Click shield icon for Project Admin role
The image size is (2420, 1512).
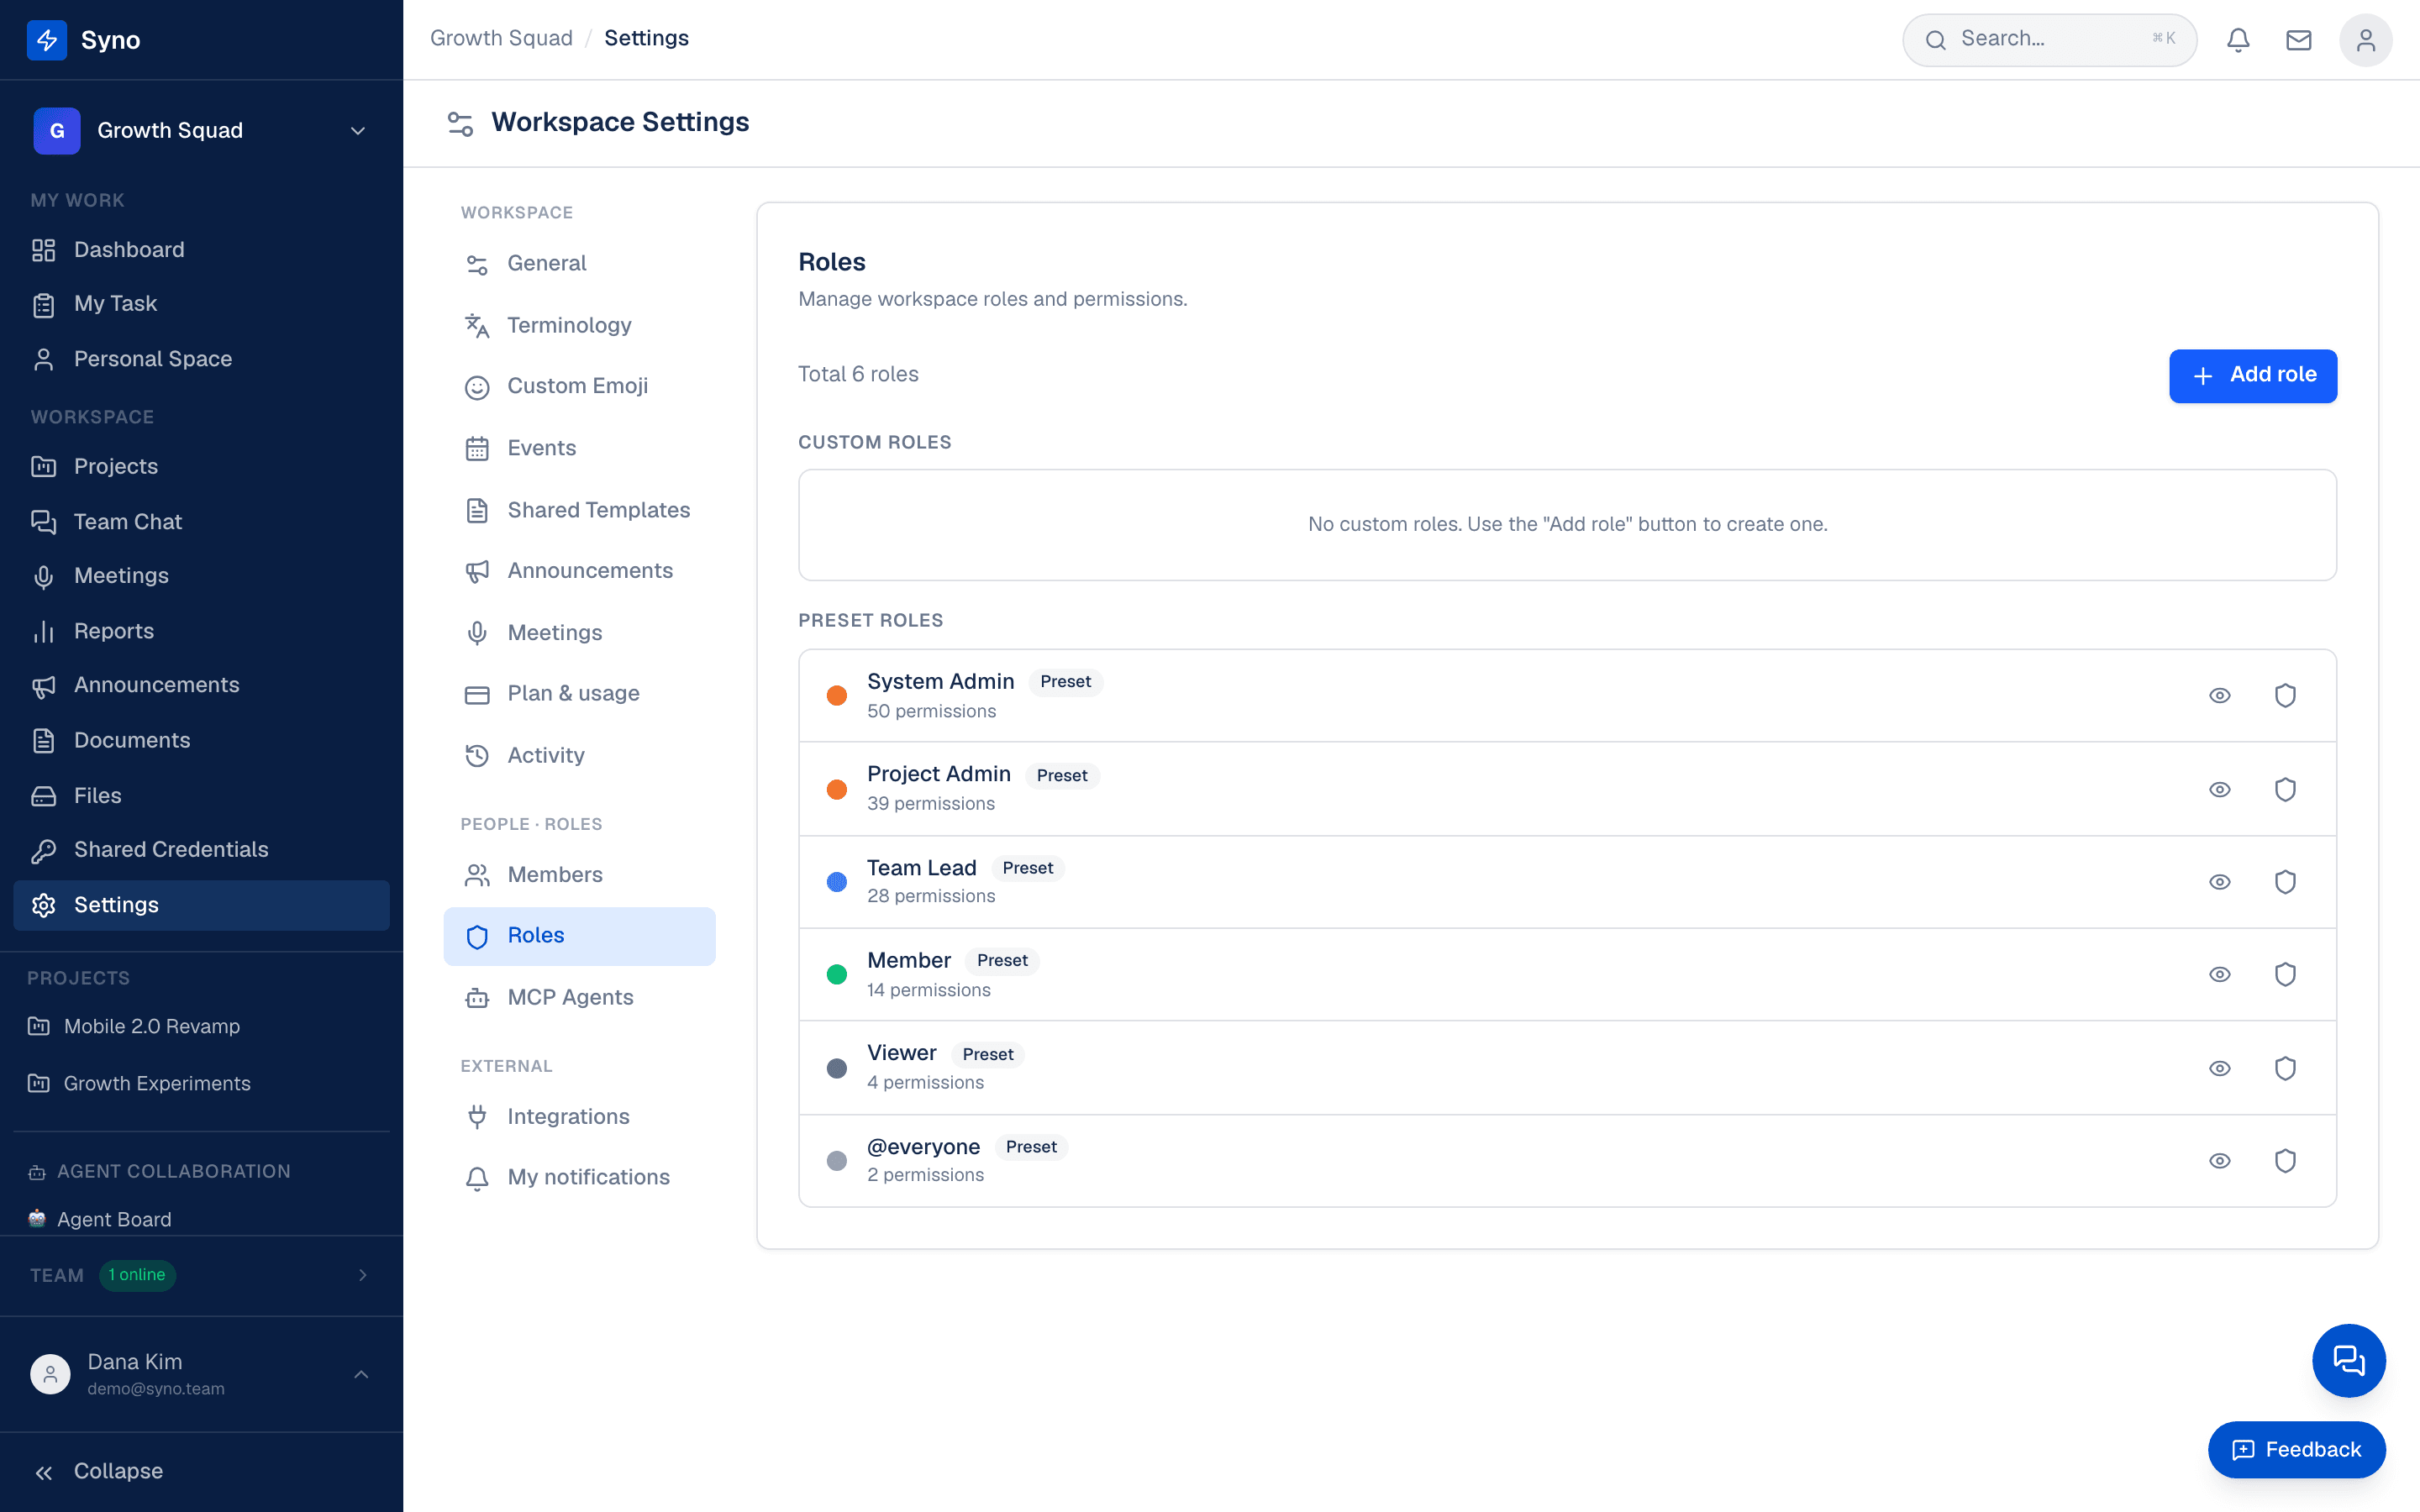click(x=2285, y=789)
